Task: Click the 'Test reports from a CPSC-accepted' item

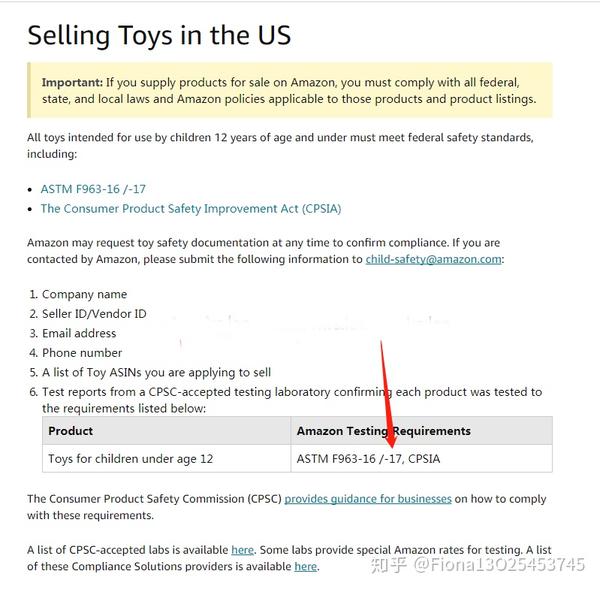Action: click(292, 400)
